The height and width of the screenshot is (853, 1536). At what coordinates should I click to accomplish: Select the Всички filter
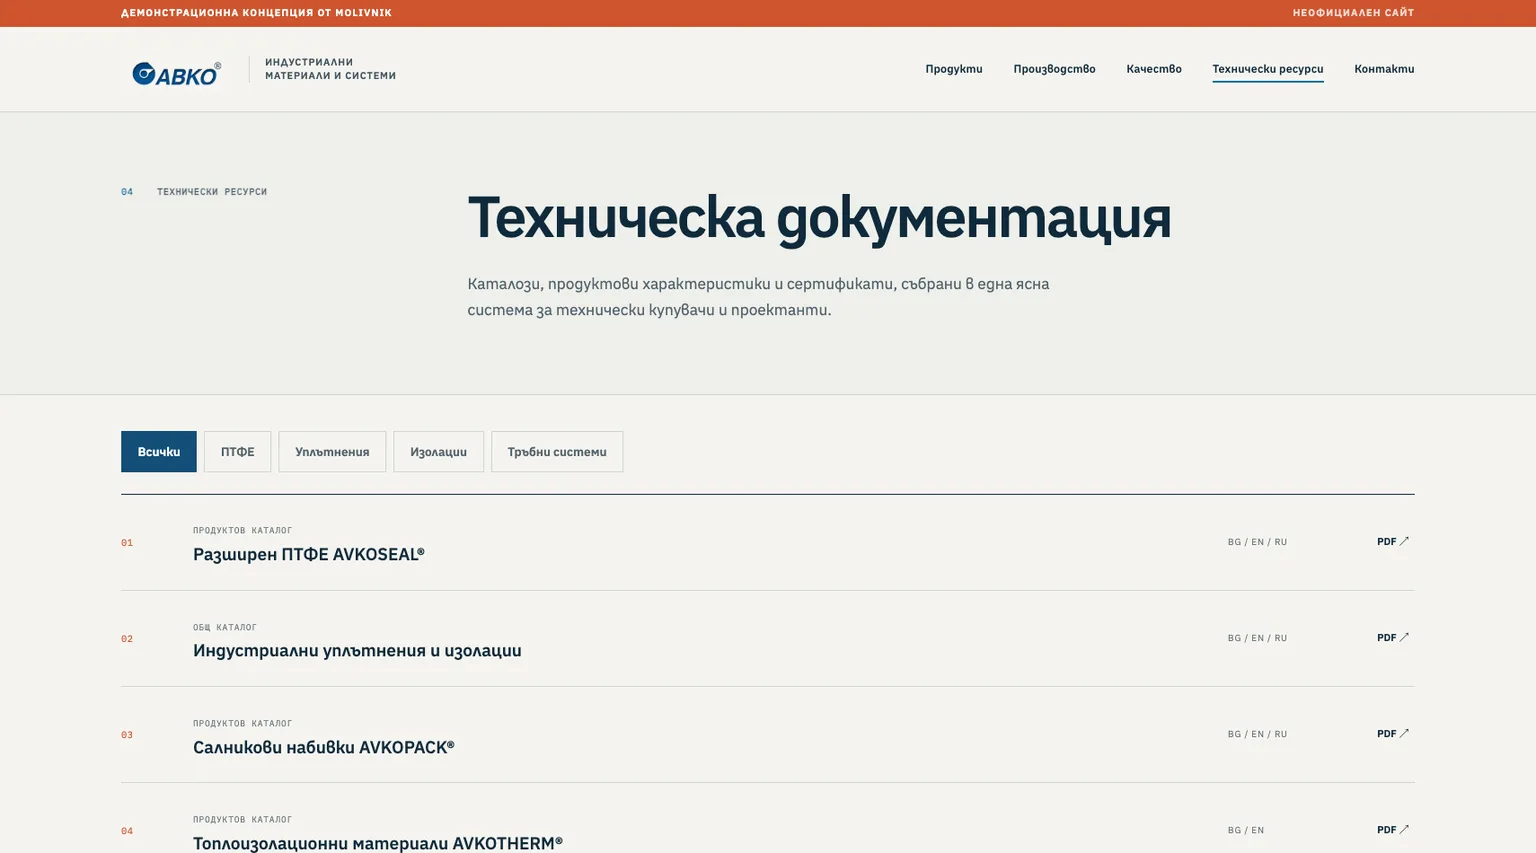click(x=159, y=452)
